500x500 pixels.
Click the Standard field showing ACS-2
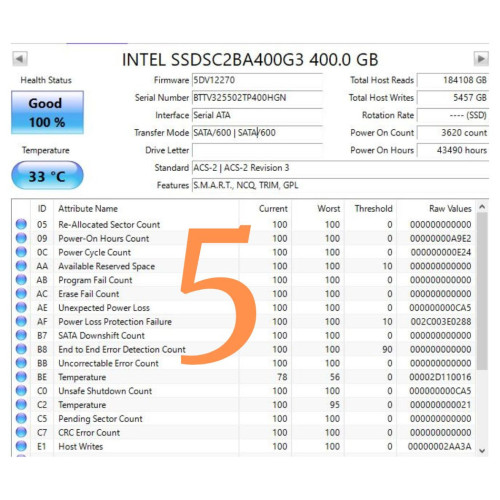click(x=340, y=168)
